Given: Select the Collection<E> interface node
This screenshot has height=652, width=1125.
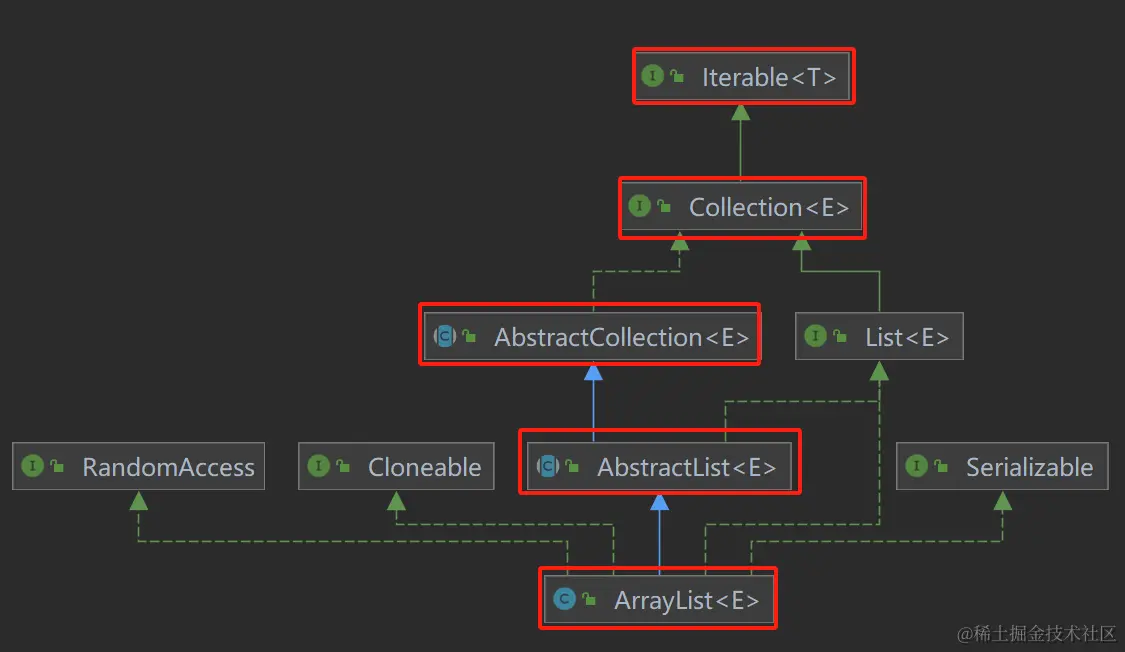Looking at the screenshot, I should pos(742,207).
